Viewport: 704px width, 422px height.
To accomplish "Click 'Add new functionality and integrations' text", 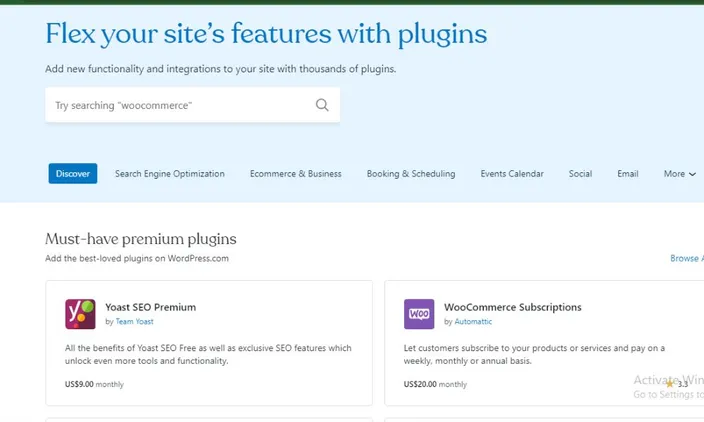I will coord(220,69).
